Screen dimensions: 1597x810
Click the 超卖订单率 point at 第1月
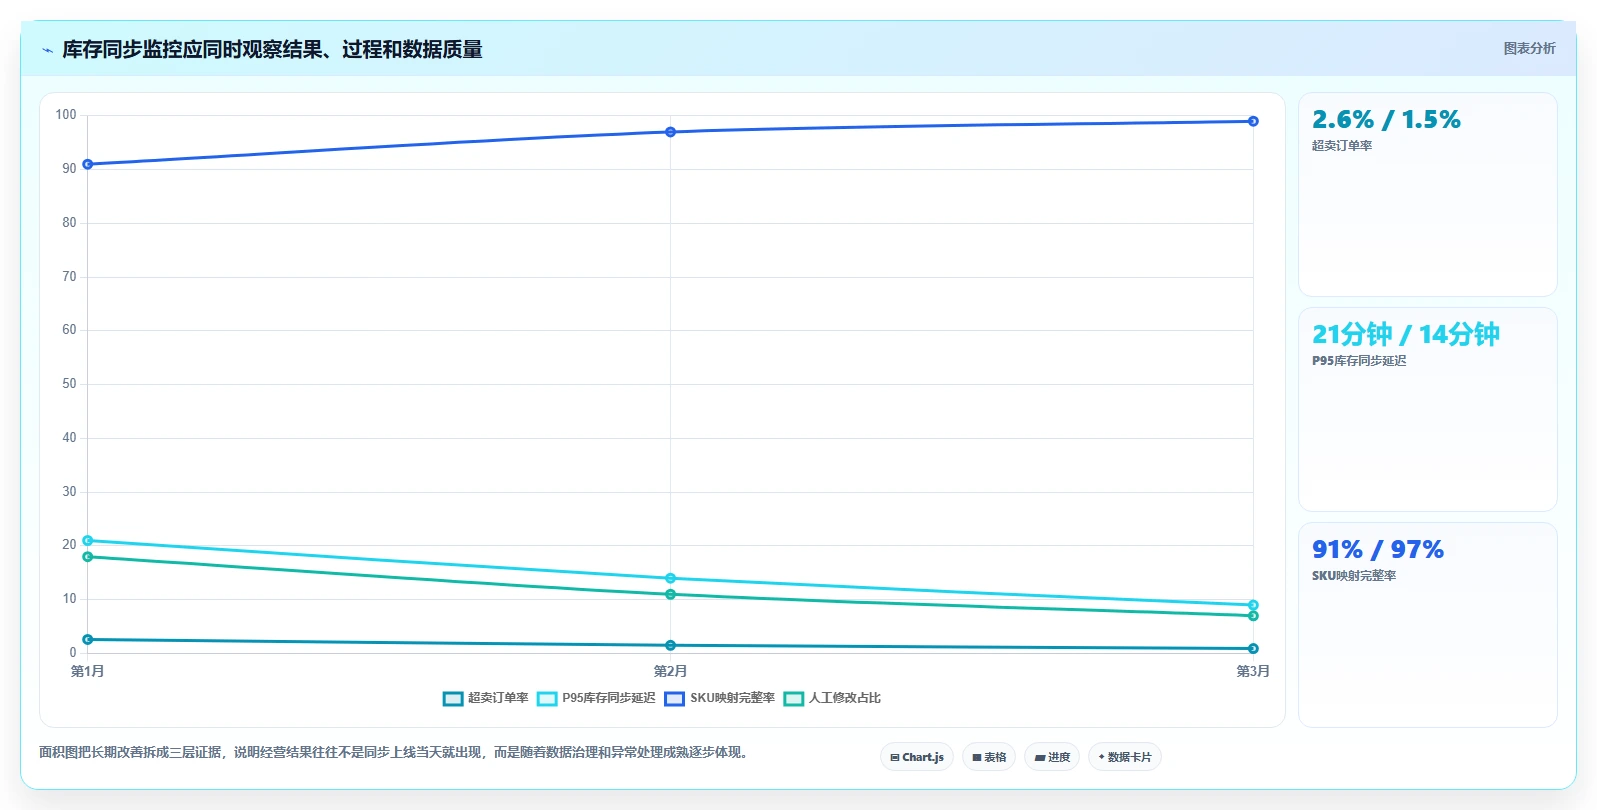coord(88,639)
